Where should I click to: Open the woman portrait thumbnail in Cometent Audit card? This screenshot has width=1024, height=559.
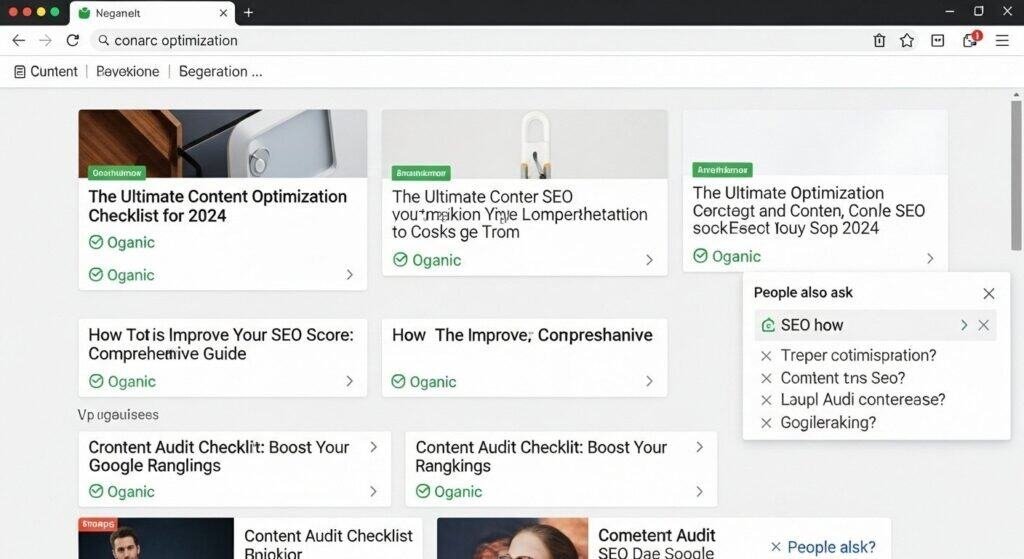pyautogui.click(x=513, y=538)
